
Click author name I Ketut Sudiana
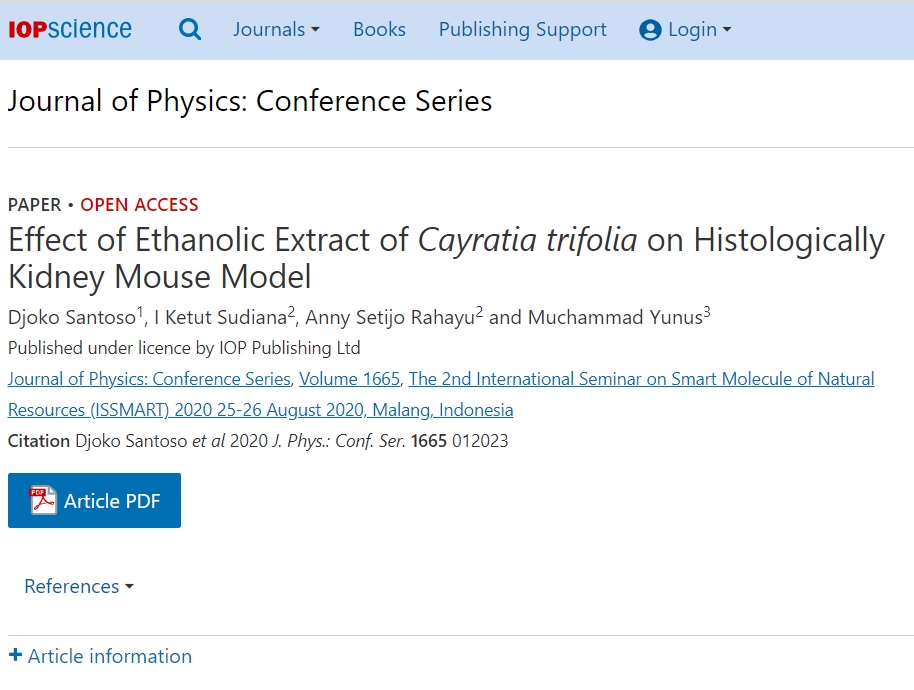pos(220,318)
